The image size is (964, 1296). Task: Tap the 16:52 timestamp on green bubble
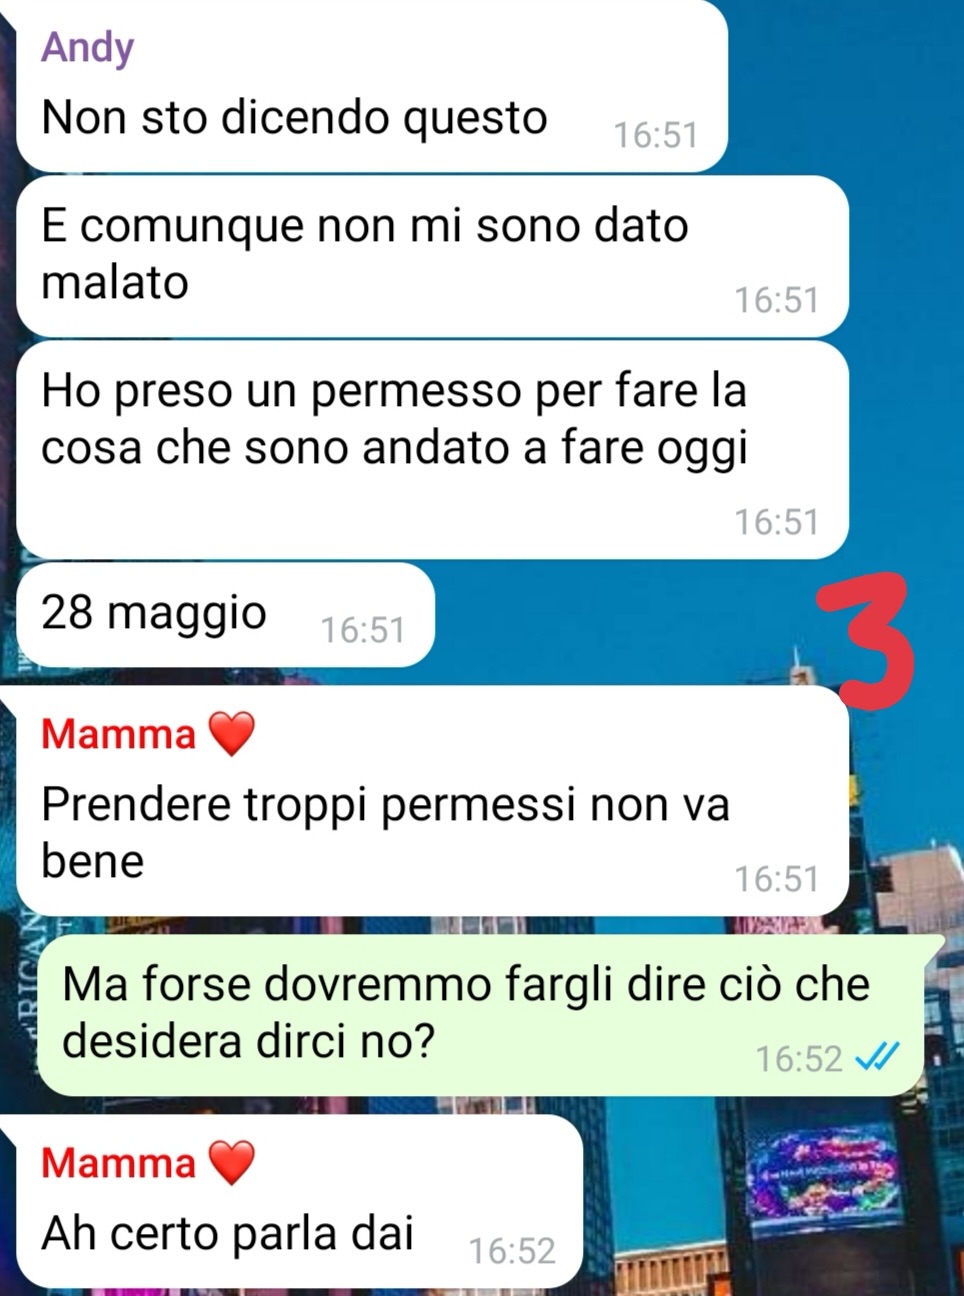799,1058
